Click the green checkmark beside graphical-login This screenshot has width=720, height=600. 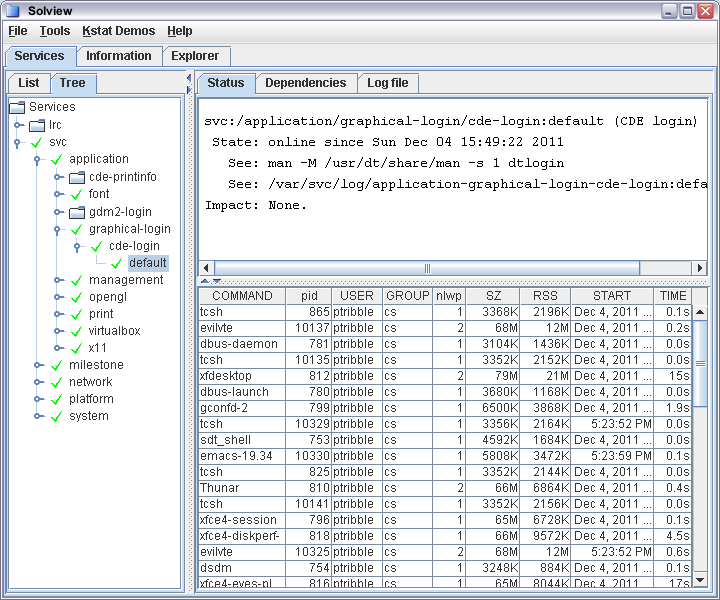[x=76, y=229]
